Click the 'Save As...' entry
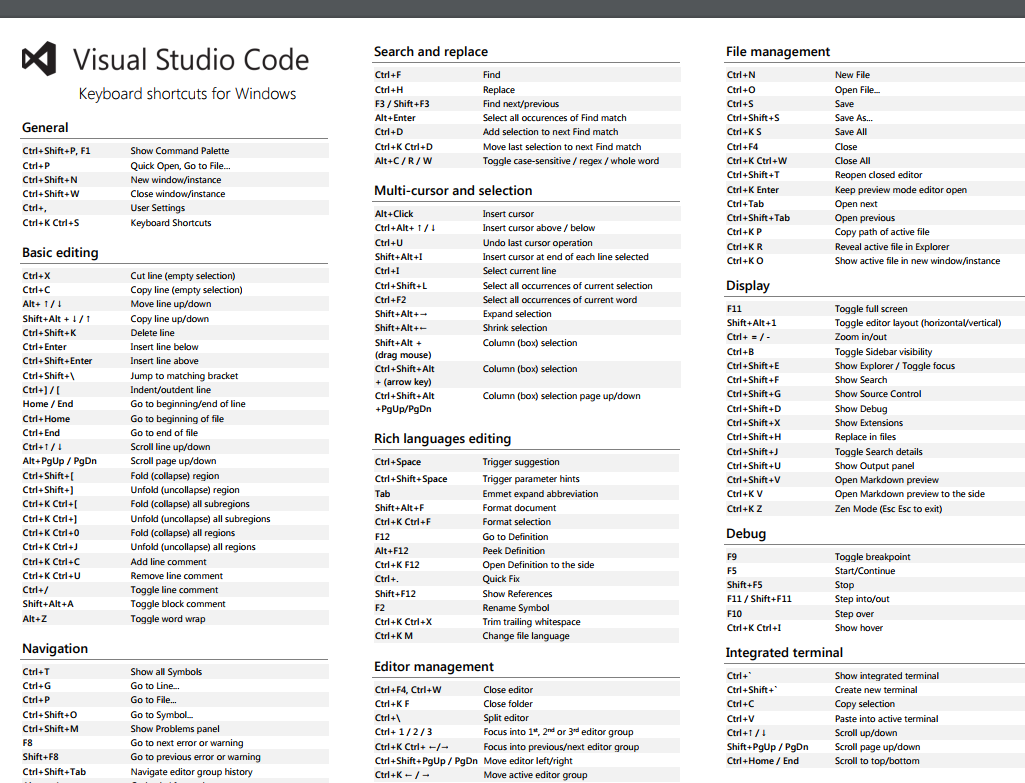The height and width of the screenshot is (783, 1025). (854, 118)
